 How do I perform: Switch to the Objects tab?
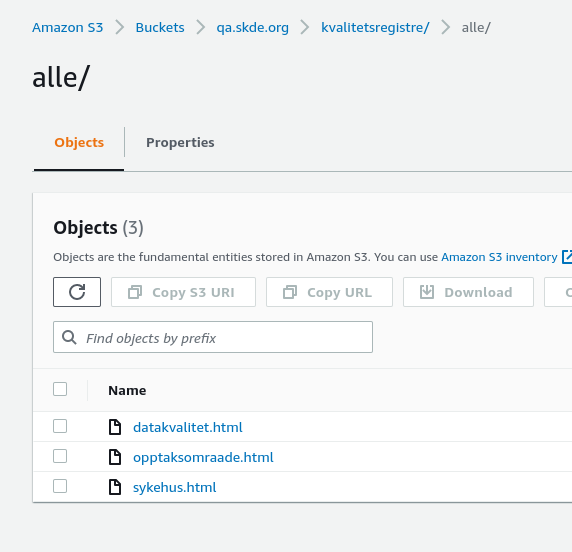click(x=79, y=142)
